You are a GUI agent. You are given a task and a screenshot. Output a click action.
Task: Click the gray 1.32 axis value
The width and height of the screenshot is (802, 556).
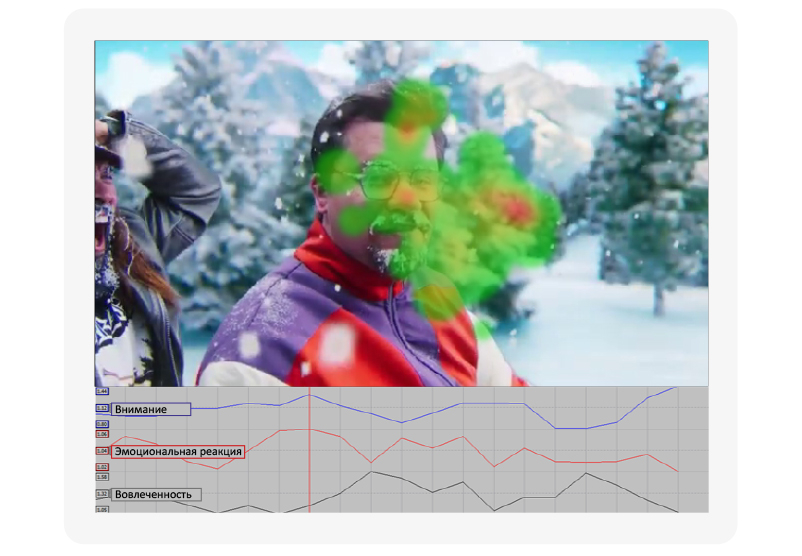[x=102, y=494]
